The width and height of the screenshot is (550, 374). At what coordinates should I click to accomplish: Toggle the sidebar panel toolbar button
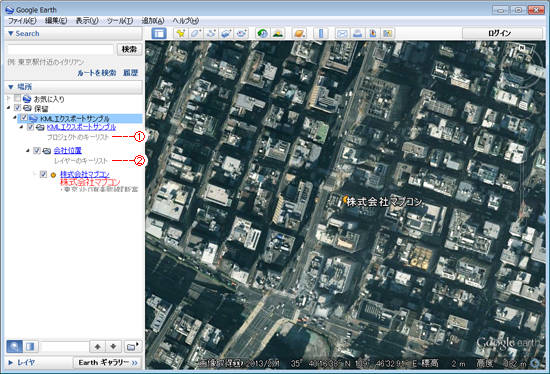pyautogui.click(x=159, y=33)
